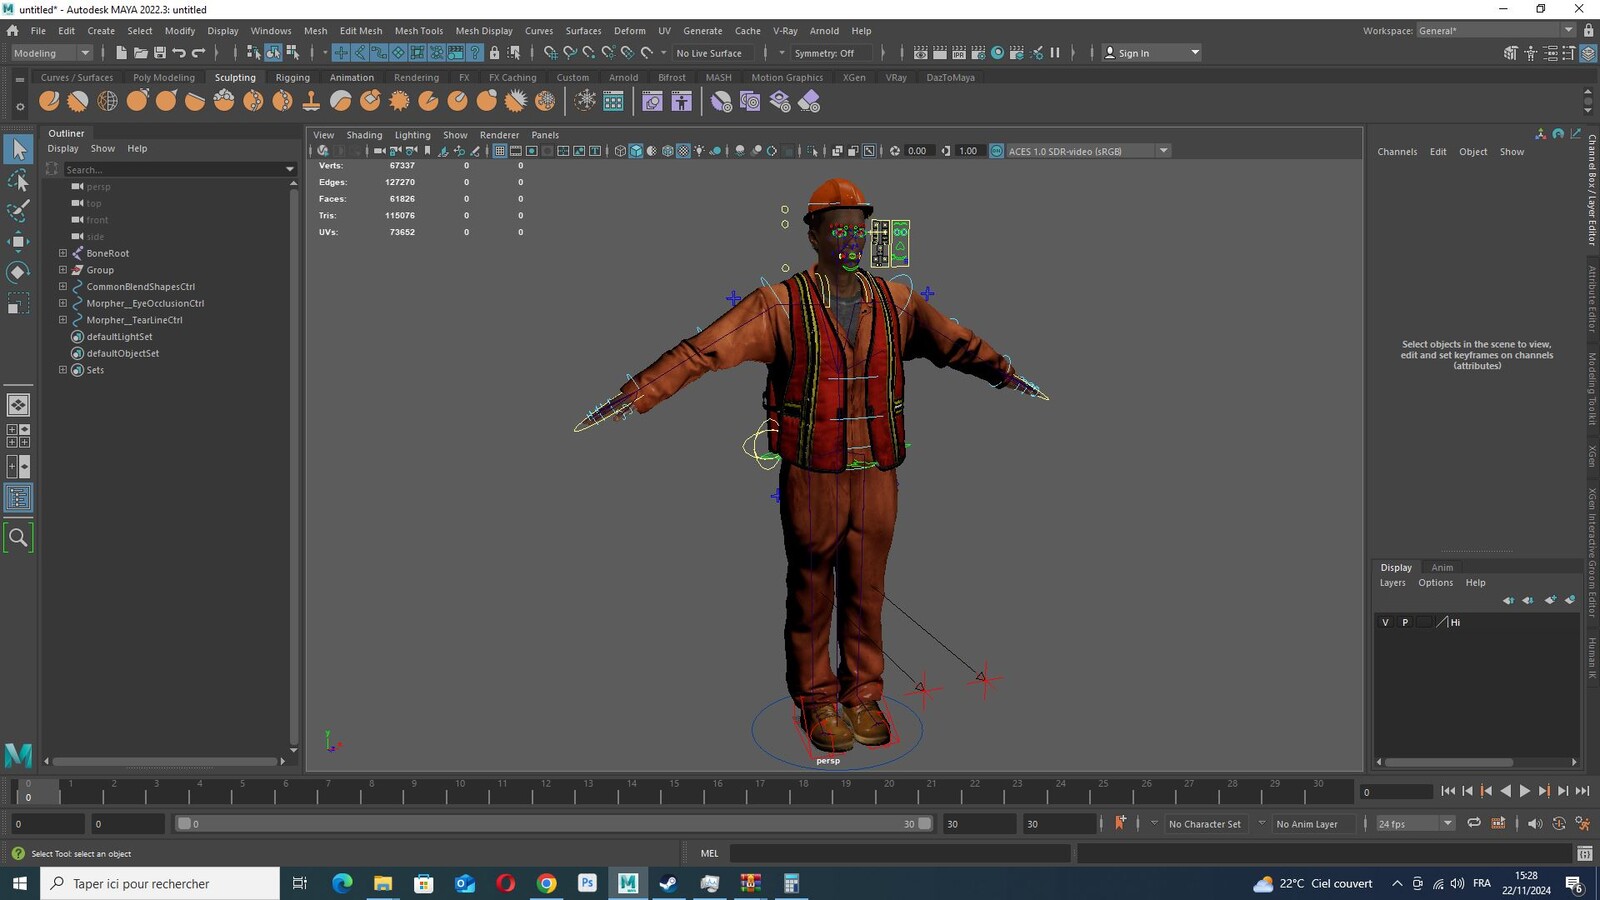Open Pose Editor shelf icon

pos(681,101)
